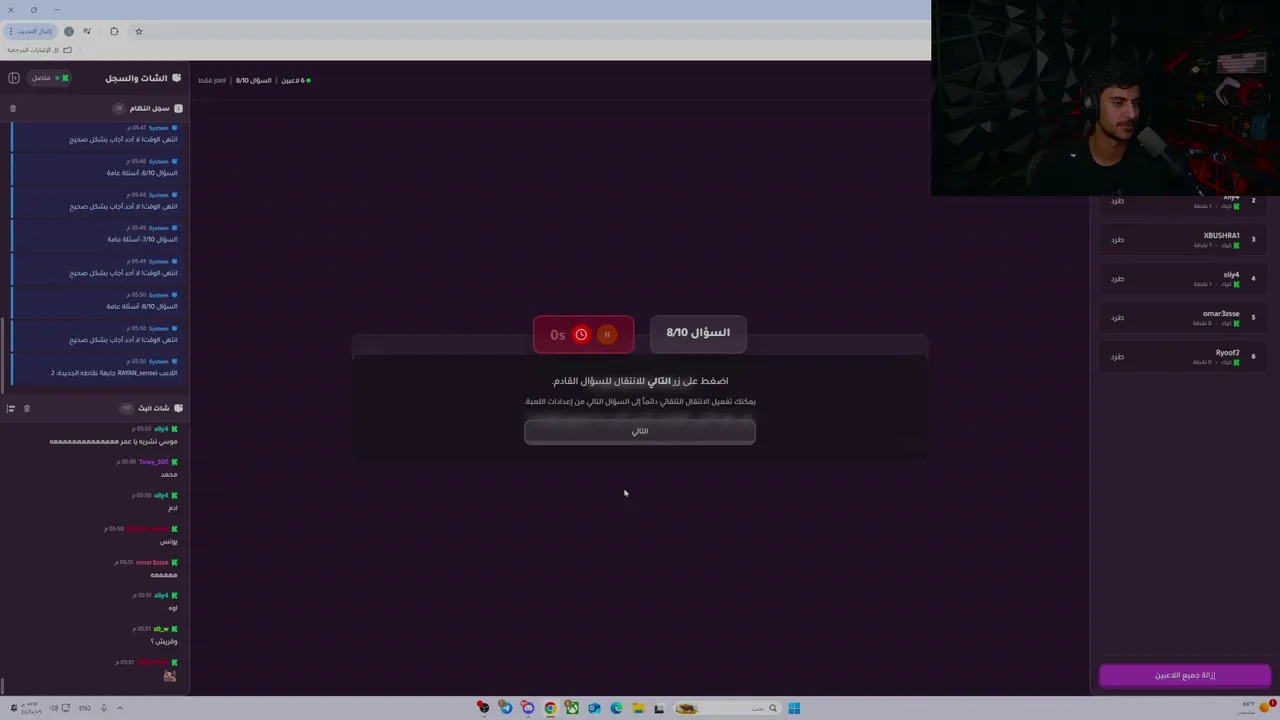Click the microphone tray icon

103,708
